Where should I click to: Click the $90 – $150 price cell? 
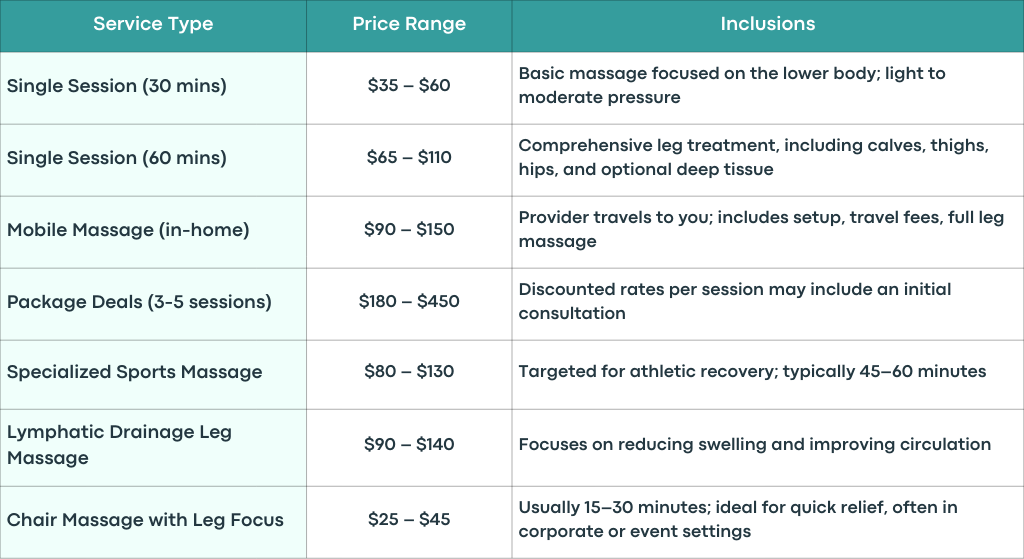[409, 232]
